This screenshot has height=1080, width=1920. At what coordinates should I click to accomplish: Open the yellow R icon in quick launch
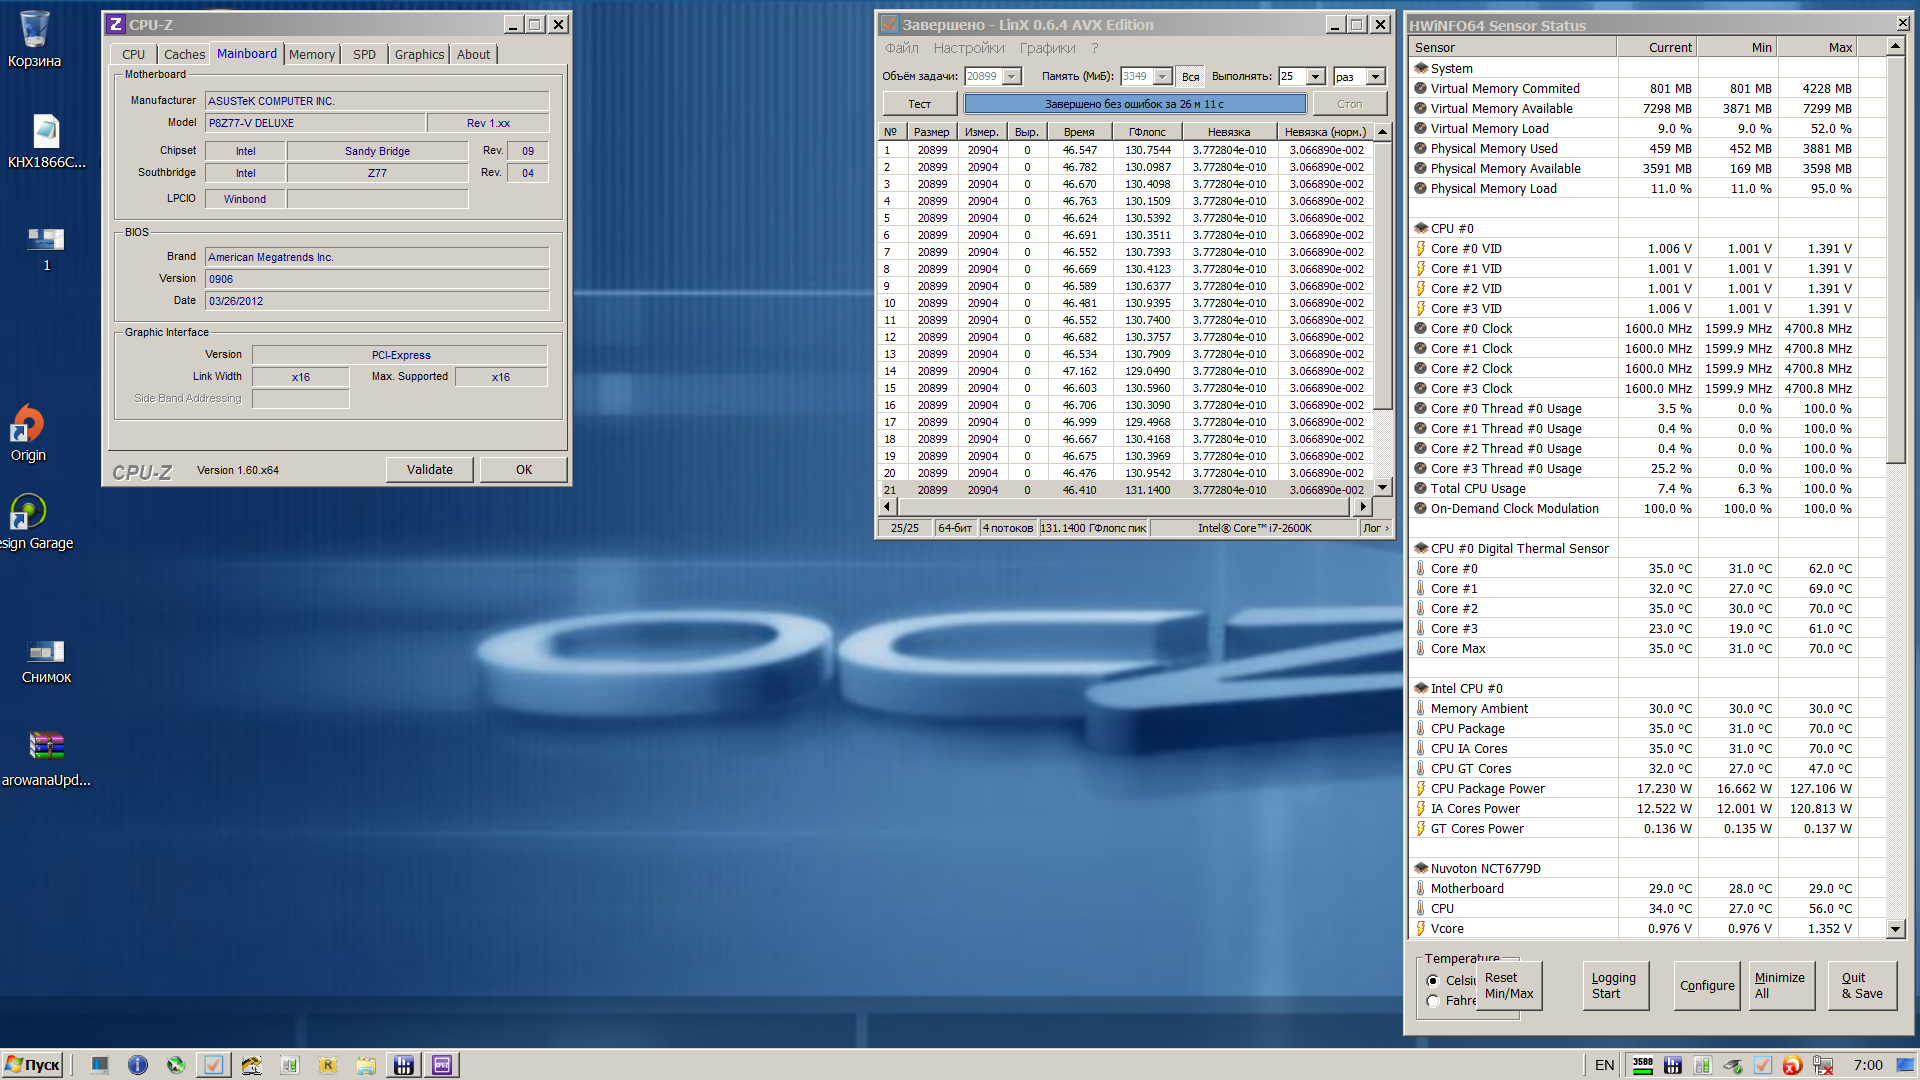(x=327, y=1065)
